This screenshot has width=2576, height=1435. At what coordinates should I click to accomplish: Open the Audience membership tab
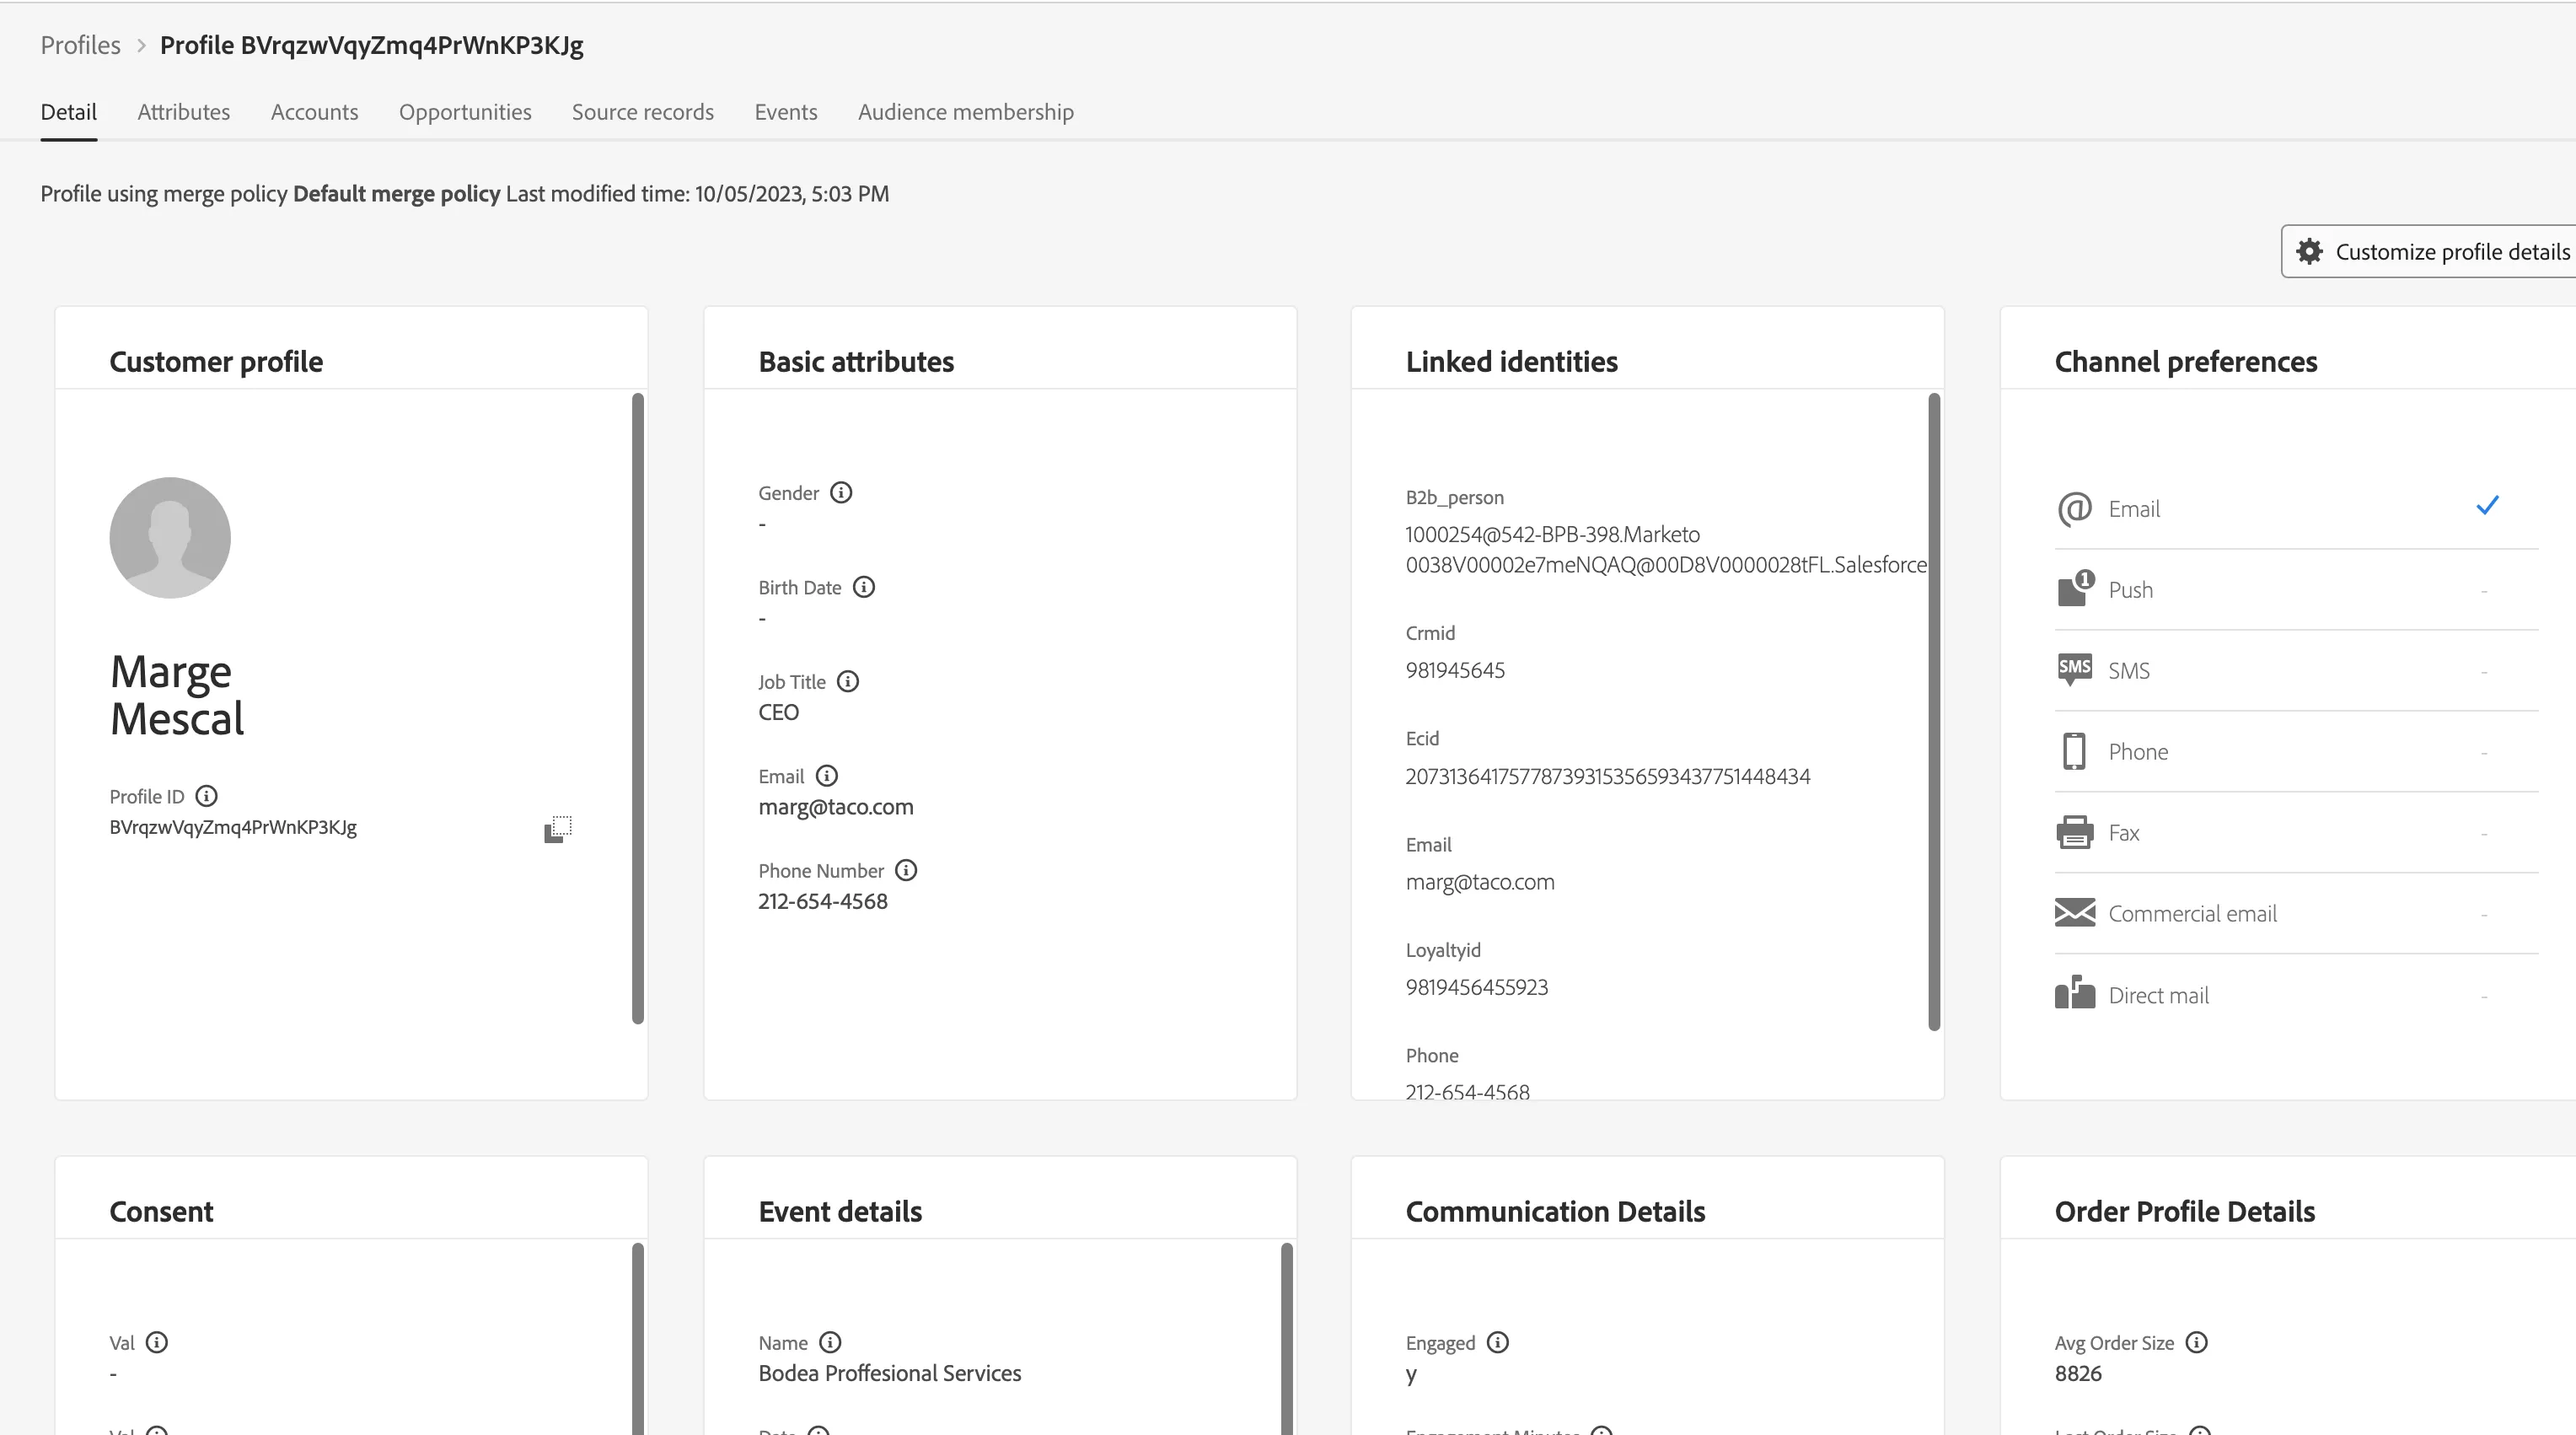[966, 112]
